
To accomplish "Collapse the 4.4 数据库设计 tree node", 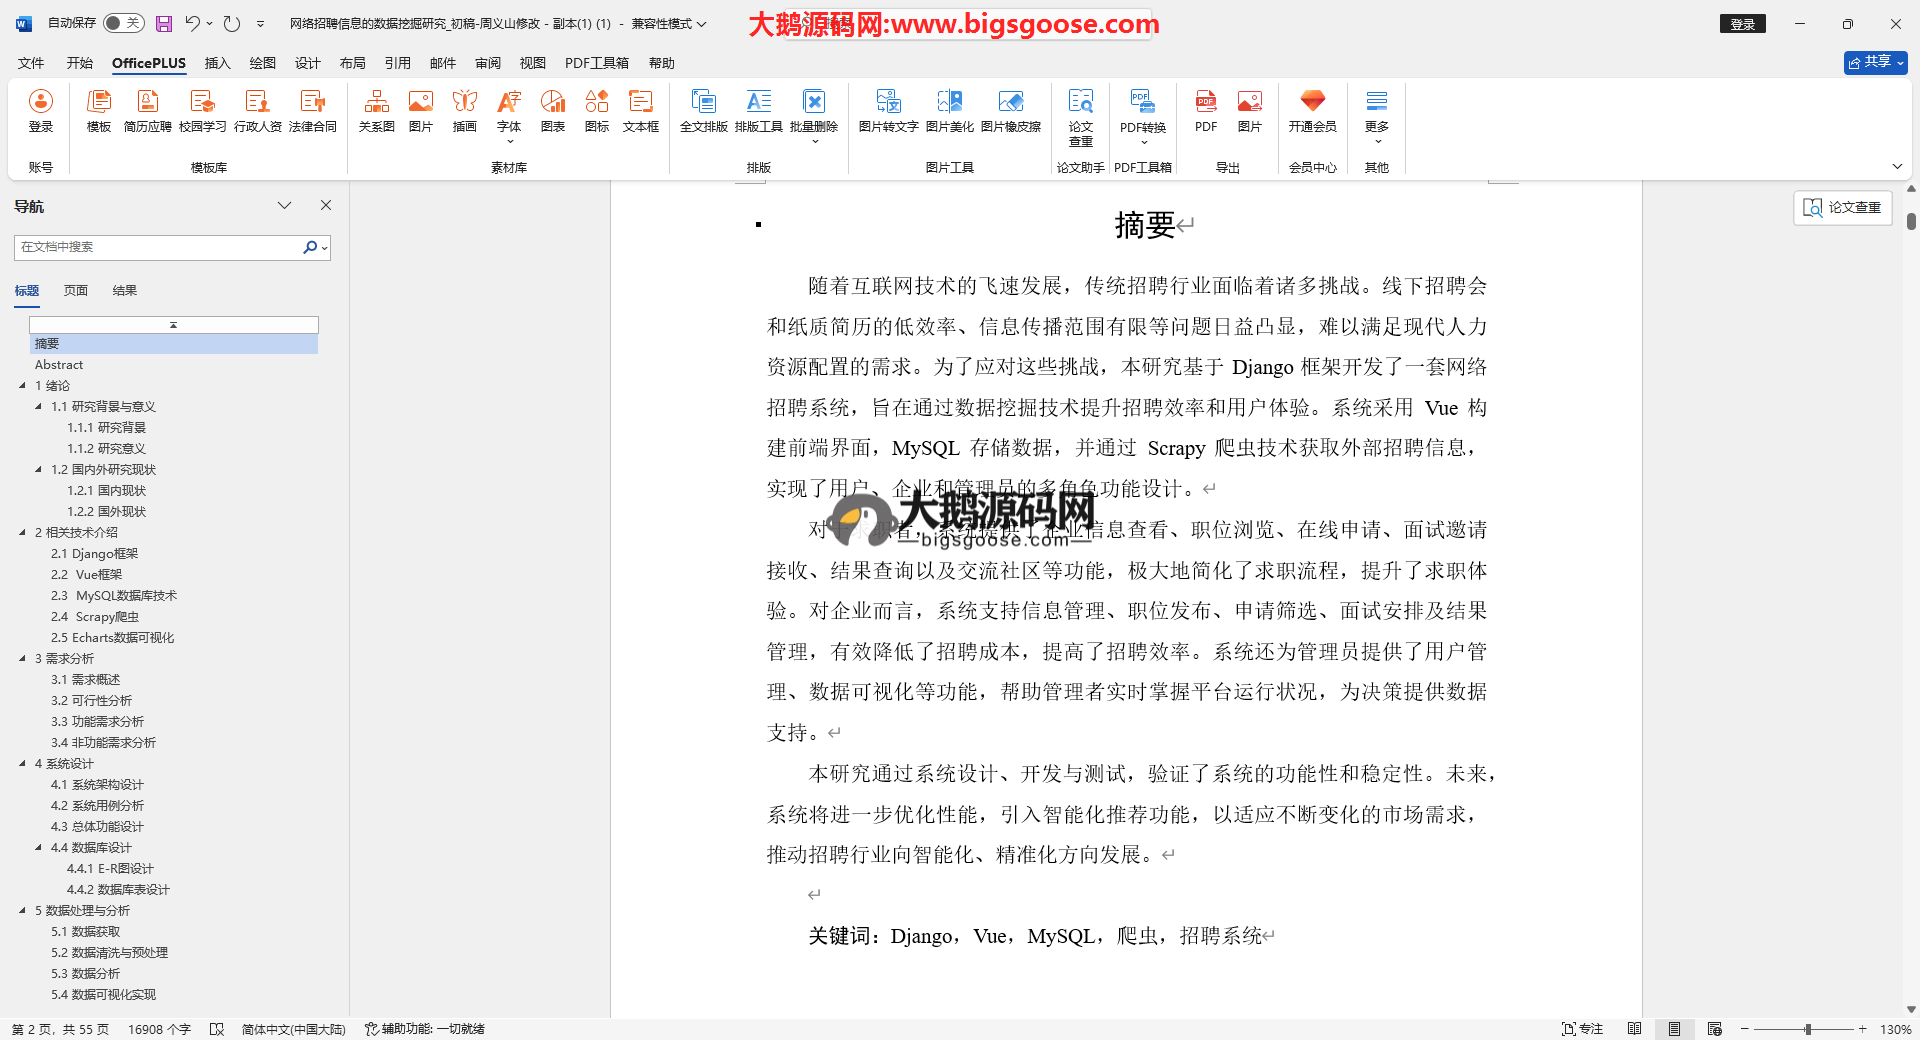I will click(x=39, y=847).
